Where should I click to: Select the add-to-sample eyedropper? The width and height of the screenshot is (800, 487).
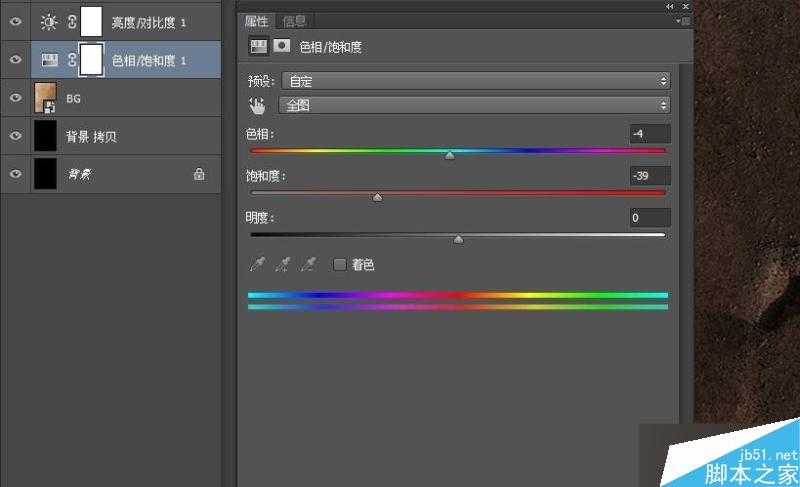pyautogui.click(x=283, y=264)
